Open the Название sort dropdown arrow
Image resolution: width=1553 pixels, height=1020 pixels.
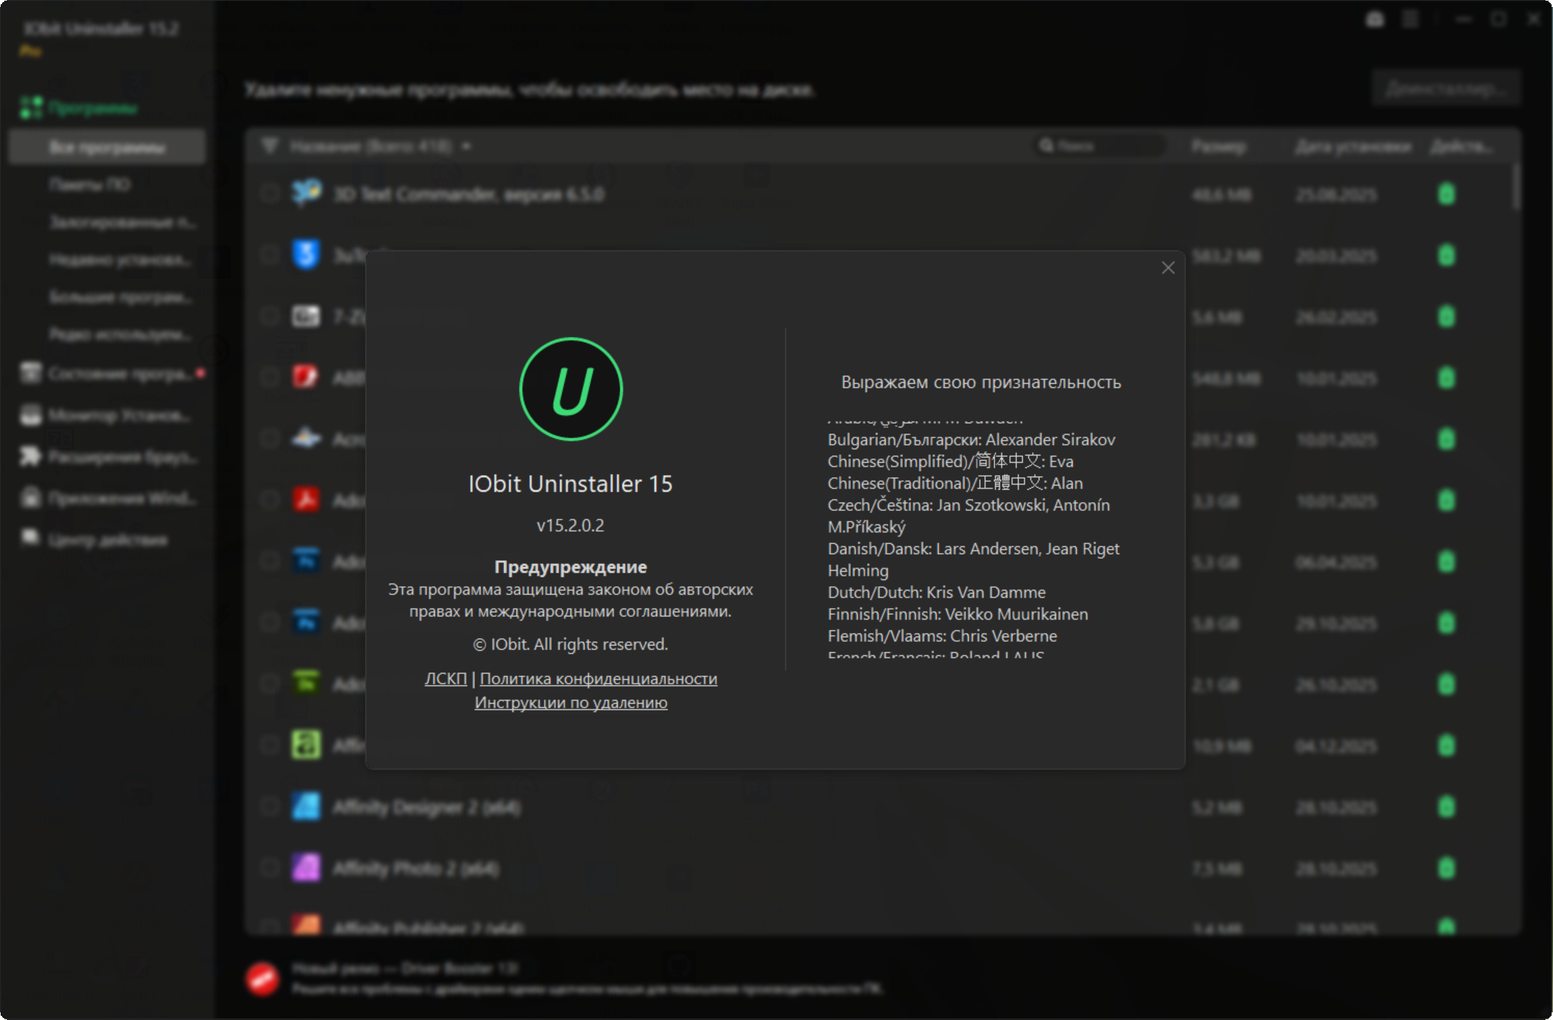click(466, 146)
